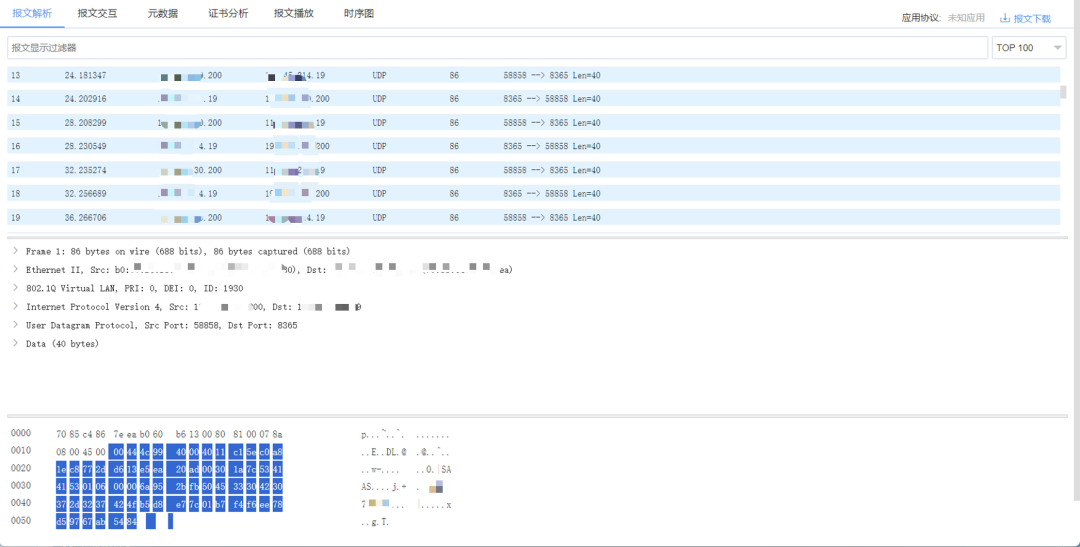Expand the 802.1Q Virtual LAN row
This screenshot has width=1080, height=547.
pos(15,288)
